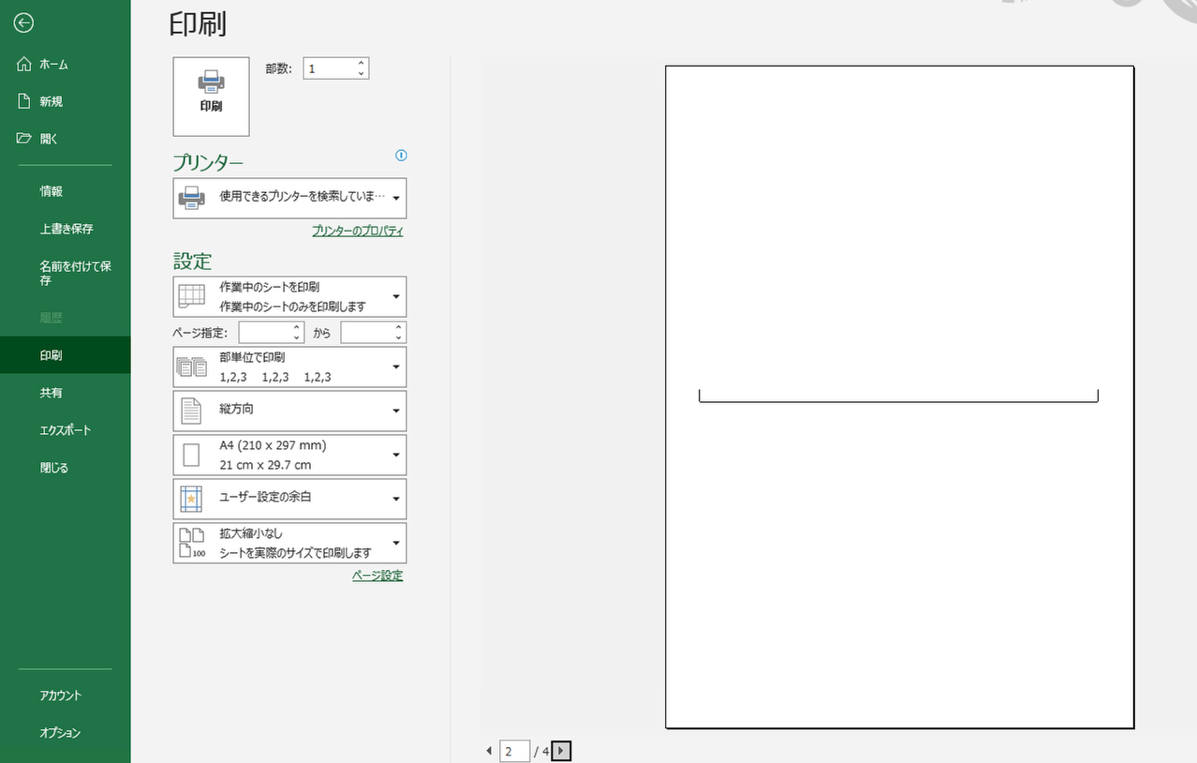
Task: Expand the printer selection dropdown
Action: click(290, 198)
